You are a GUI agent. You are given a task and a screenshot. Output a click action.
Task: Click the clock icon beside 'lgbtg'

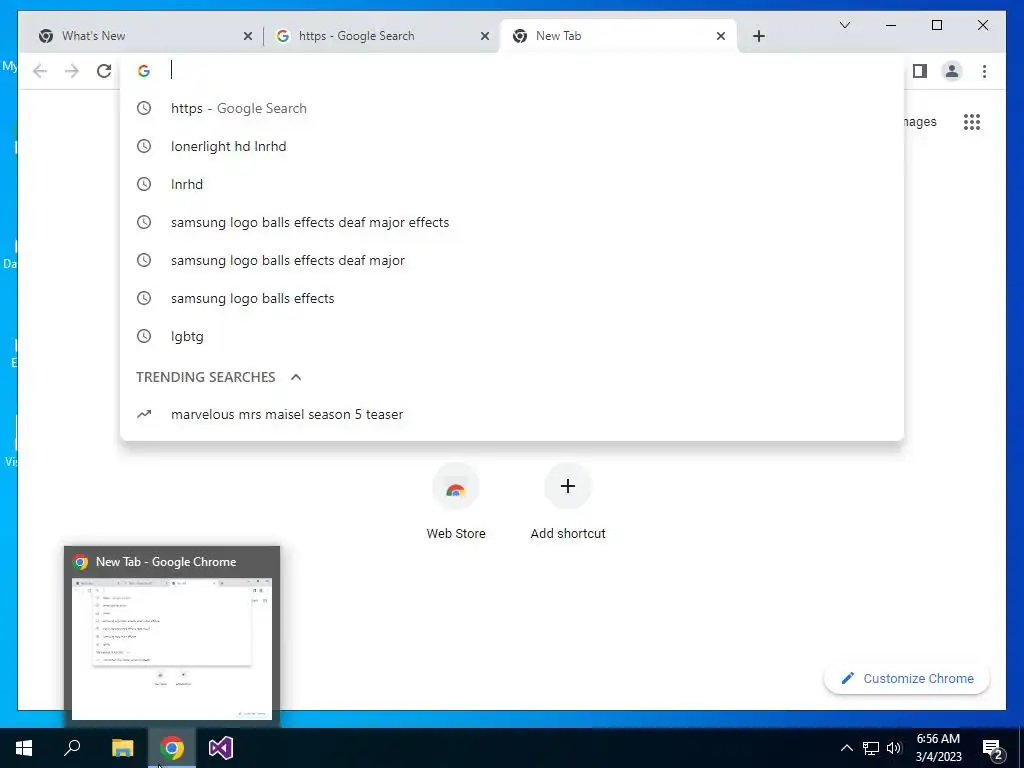(144, 336)
